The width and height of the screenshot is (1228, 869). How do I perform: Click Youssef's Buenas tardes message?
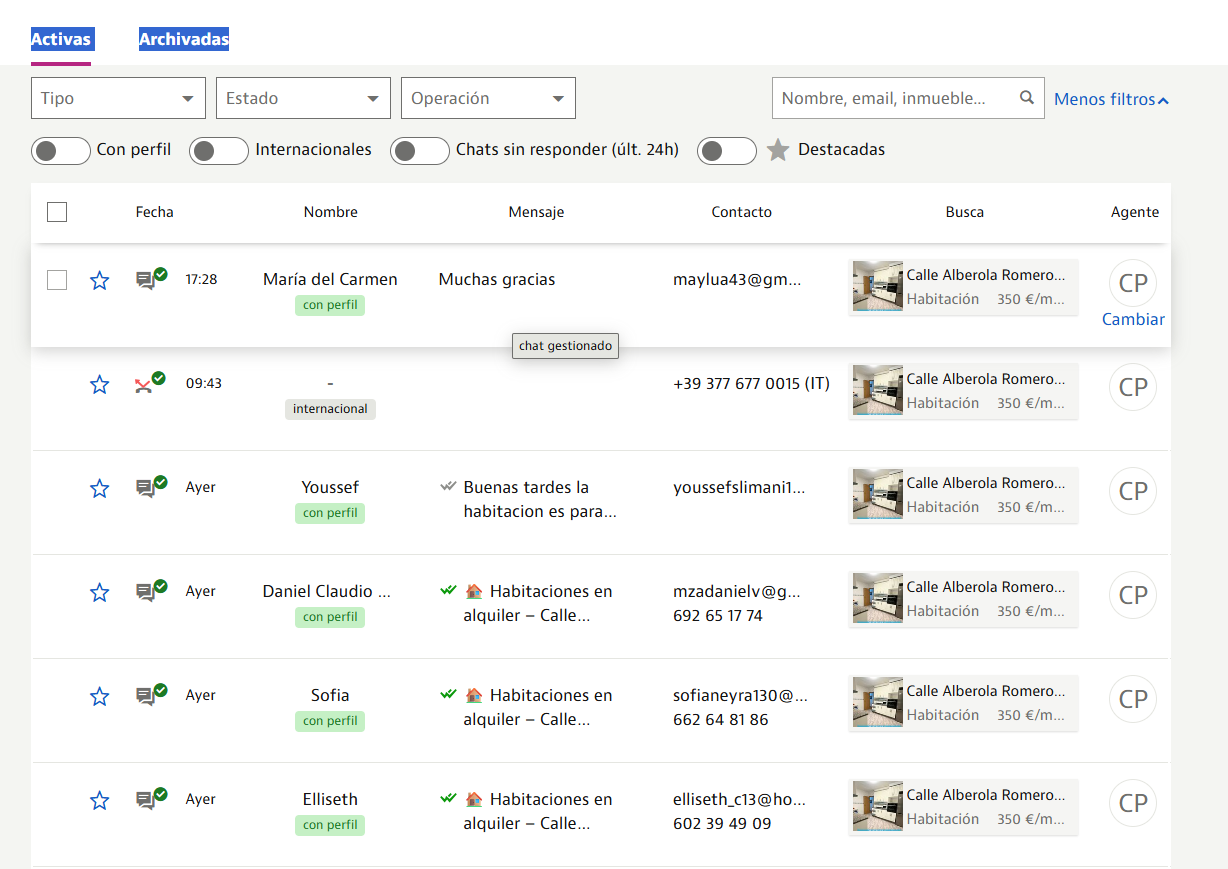(x=540, y=499)
